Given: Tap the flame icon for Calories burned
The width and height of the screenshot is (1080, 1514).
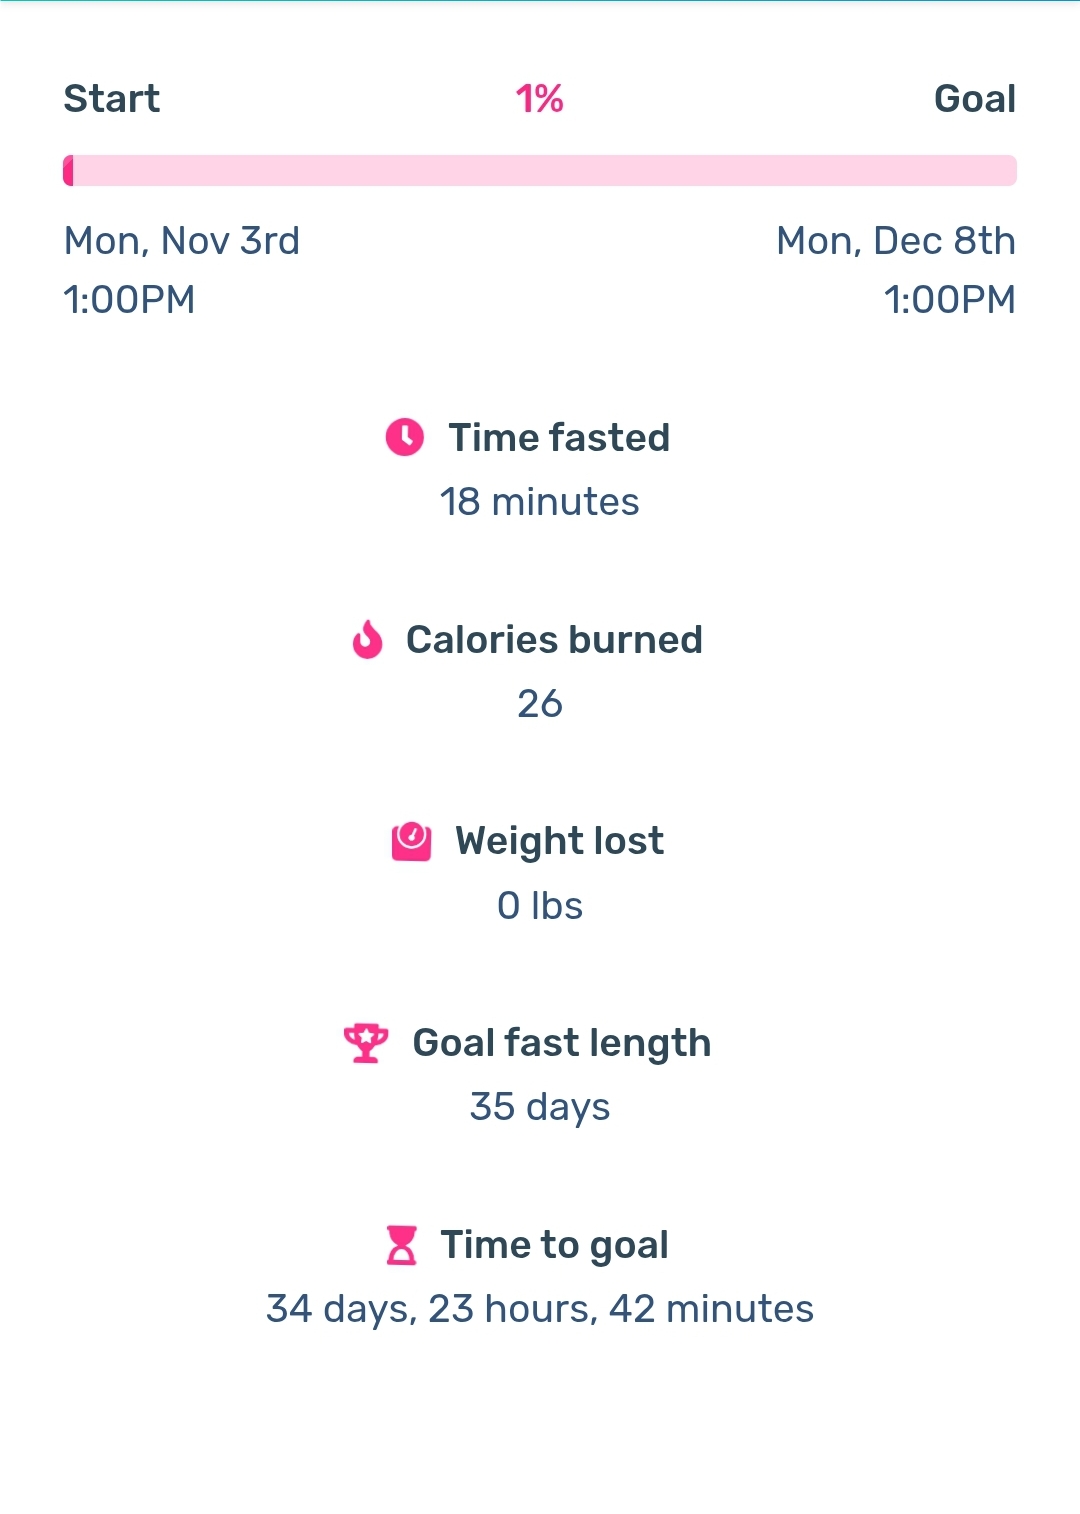Looking at the screenshot, I should pos(368,640).
